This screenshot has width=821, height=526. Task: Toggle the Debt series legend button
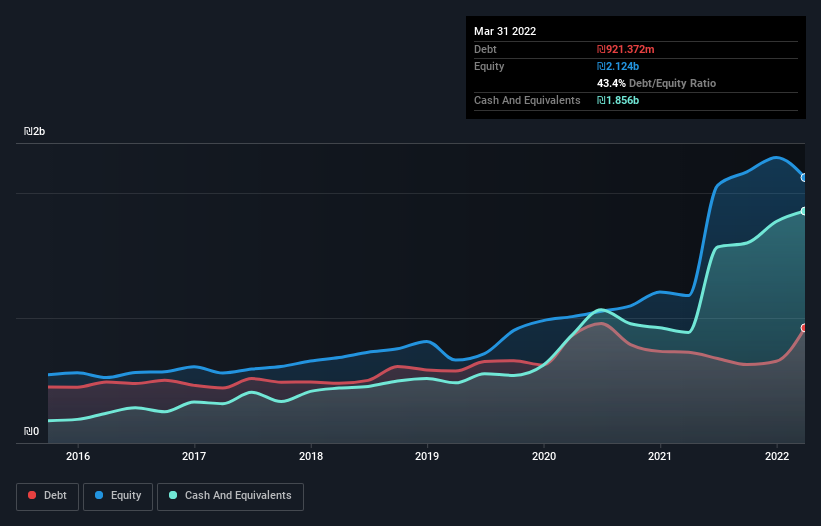tap(47, 496)
